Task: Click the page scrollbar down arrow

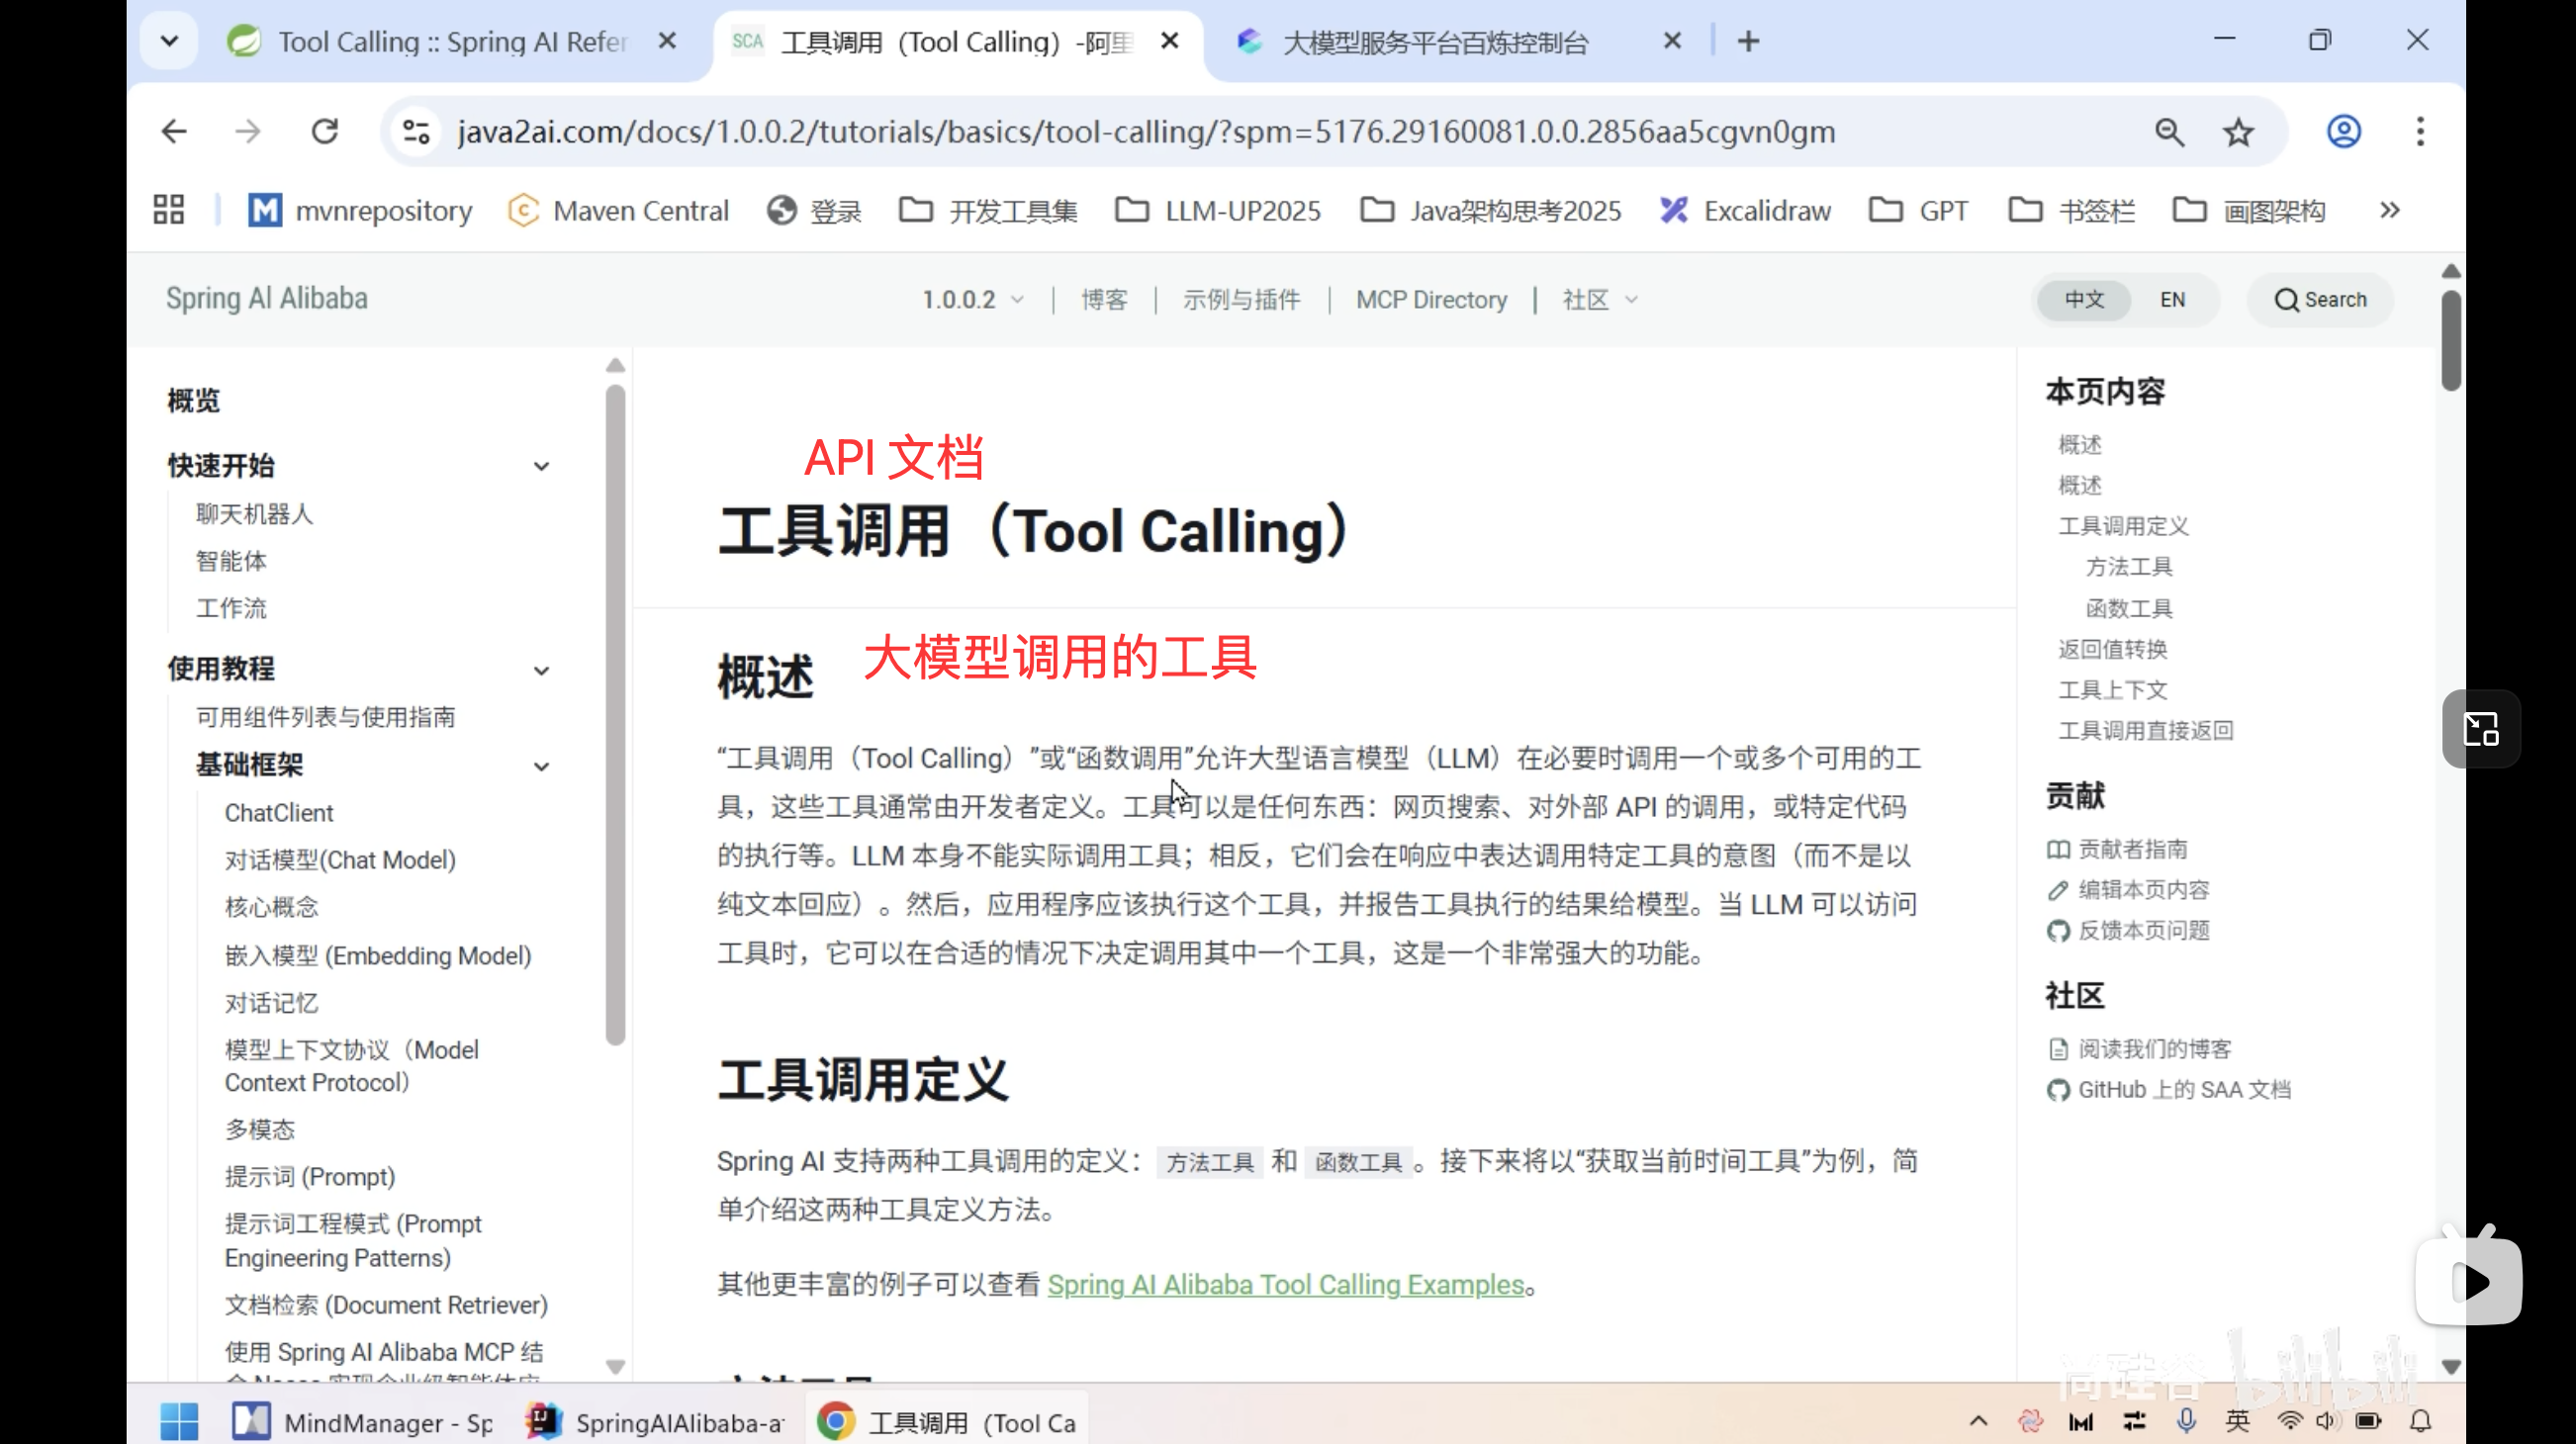Action: click(2450, 1366)
